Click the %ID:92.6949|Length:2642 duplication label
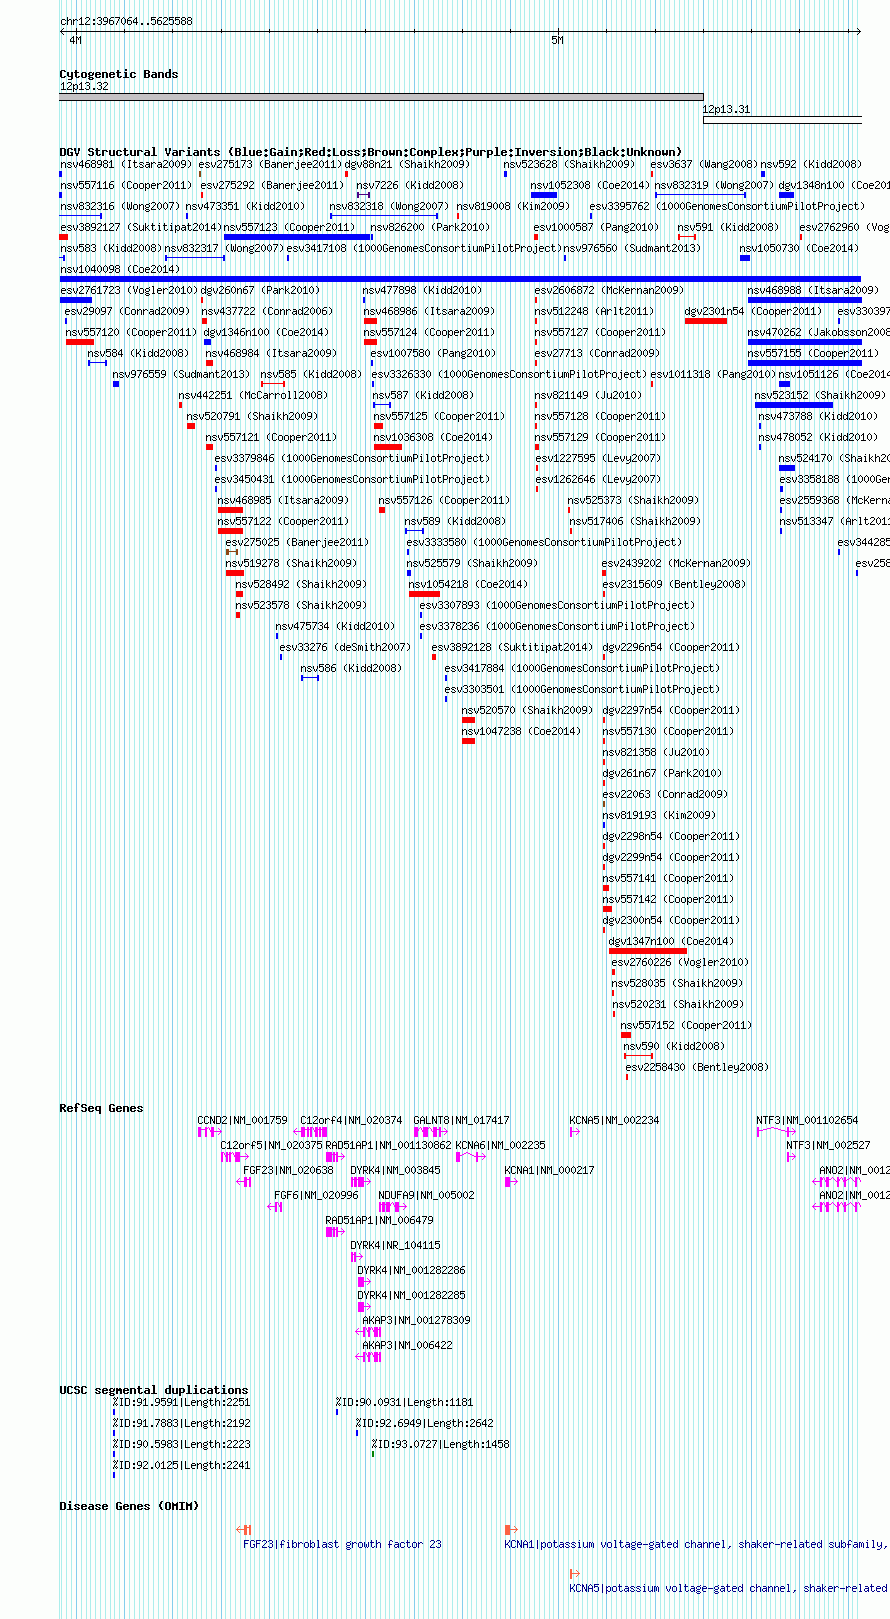Image resolution: width=890 pixels, height=1619 pixels. coord(425,1423)
